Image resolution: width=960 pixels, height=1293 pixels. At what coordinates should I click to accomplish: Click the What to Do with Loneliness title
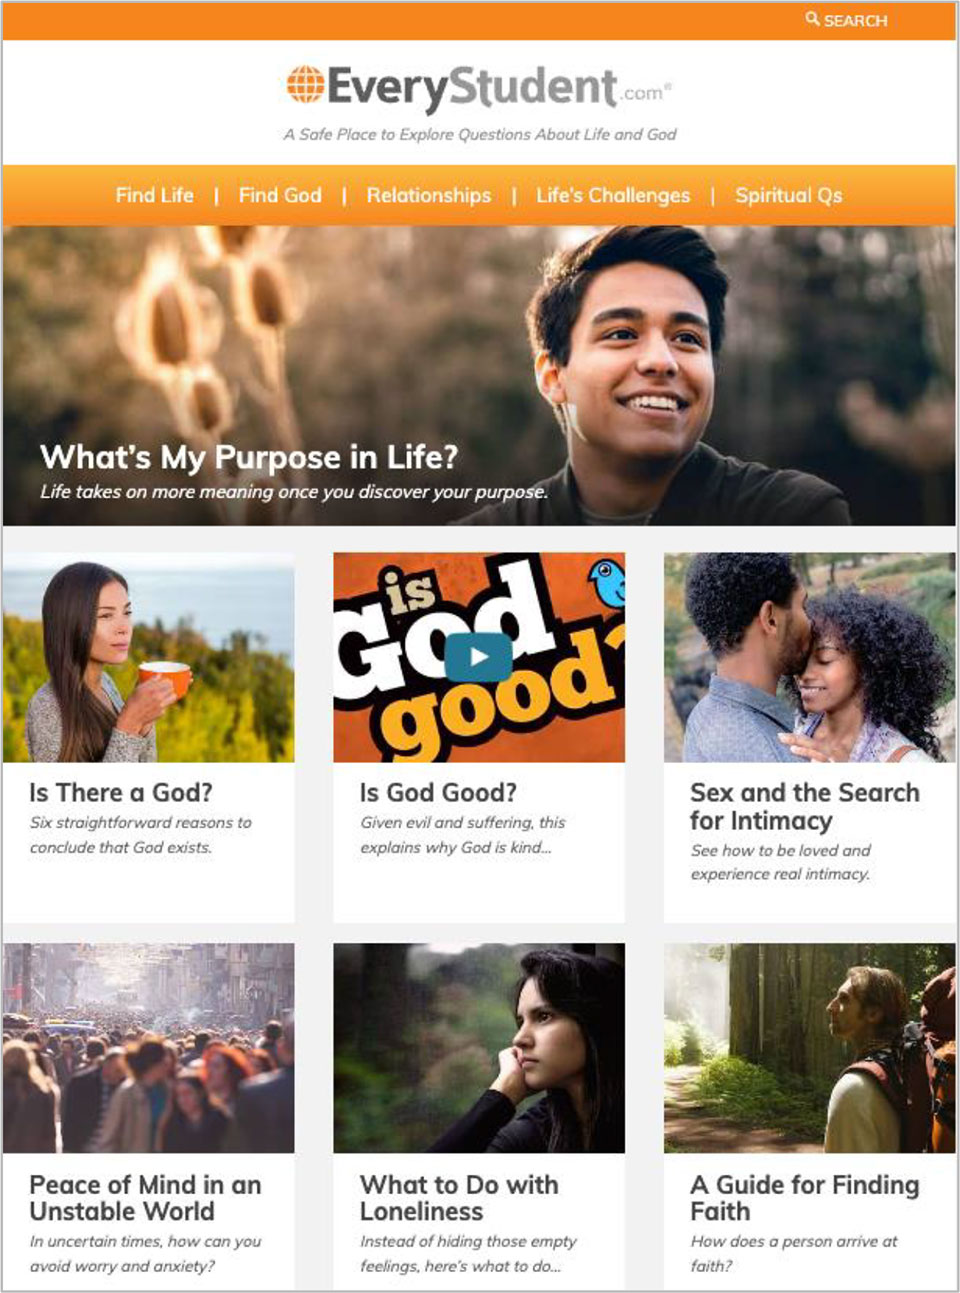coord(459,1198)
